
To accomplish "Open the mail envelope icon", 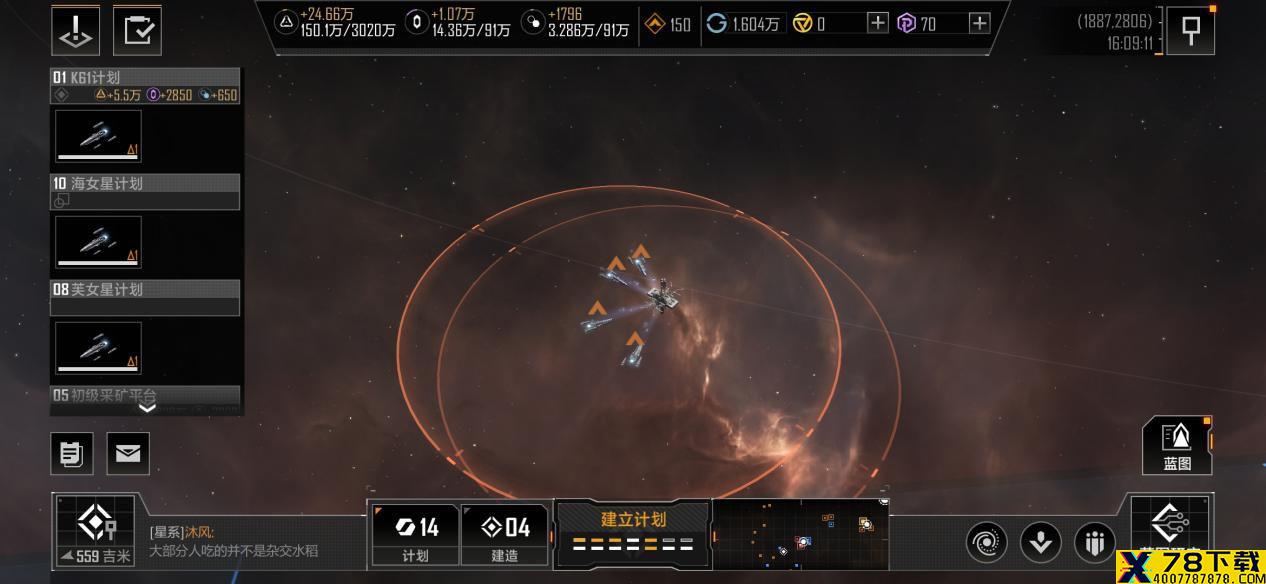I will click(127, 454).
